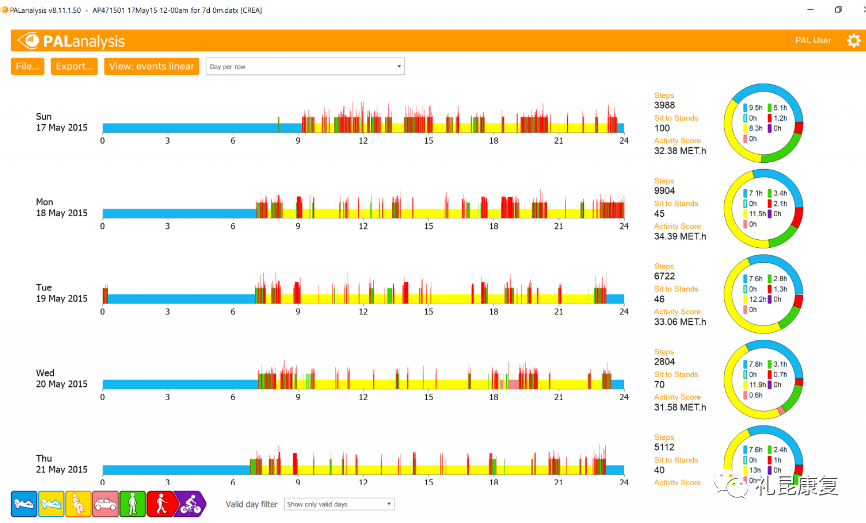Click the PALanalysis window title bar text
This screenshot has height=523, width=866.
pyautogui.click(x=136, y=10)
